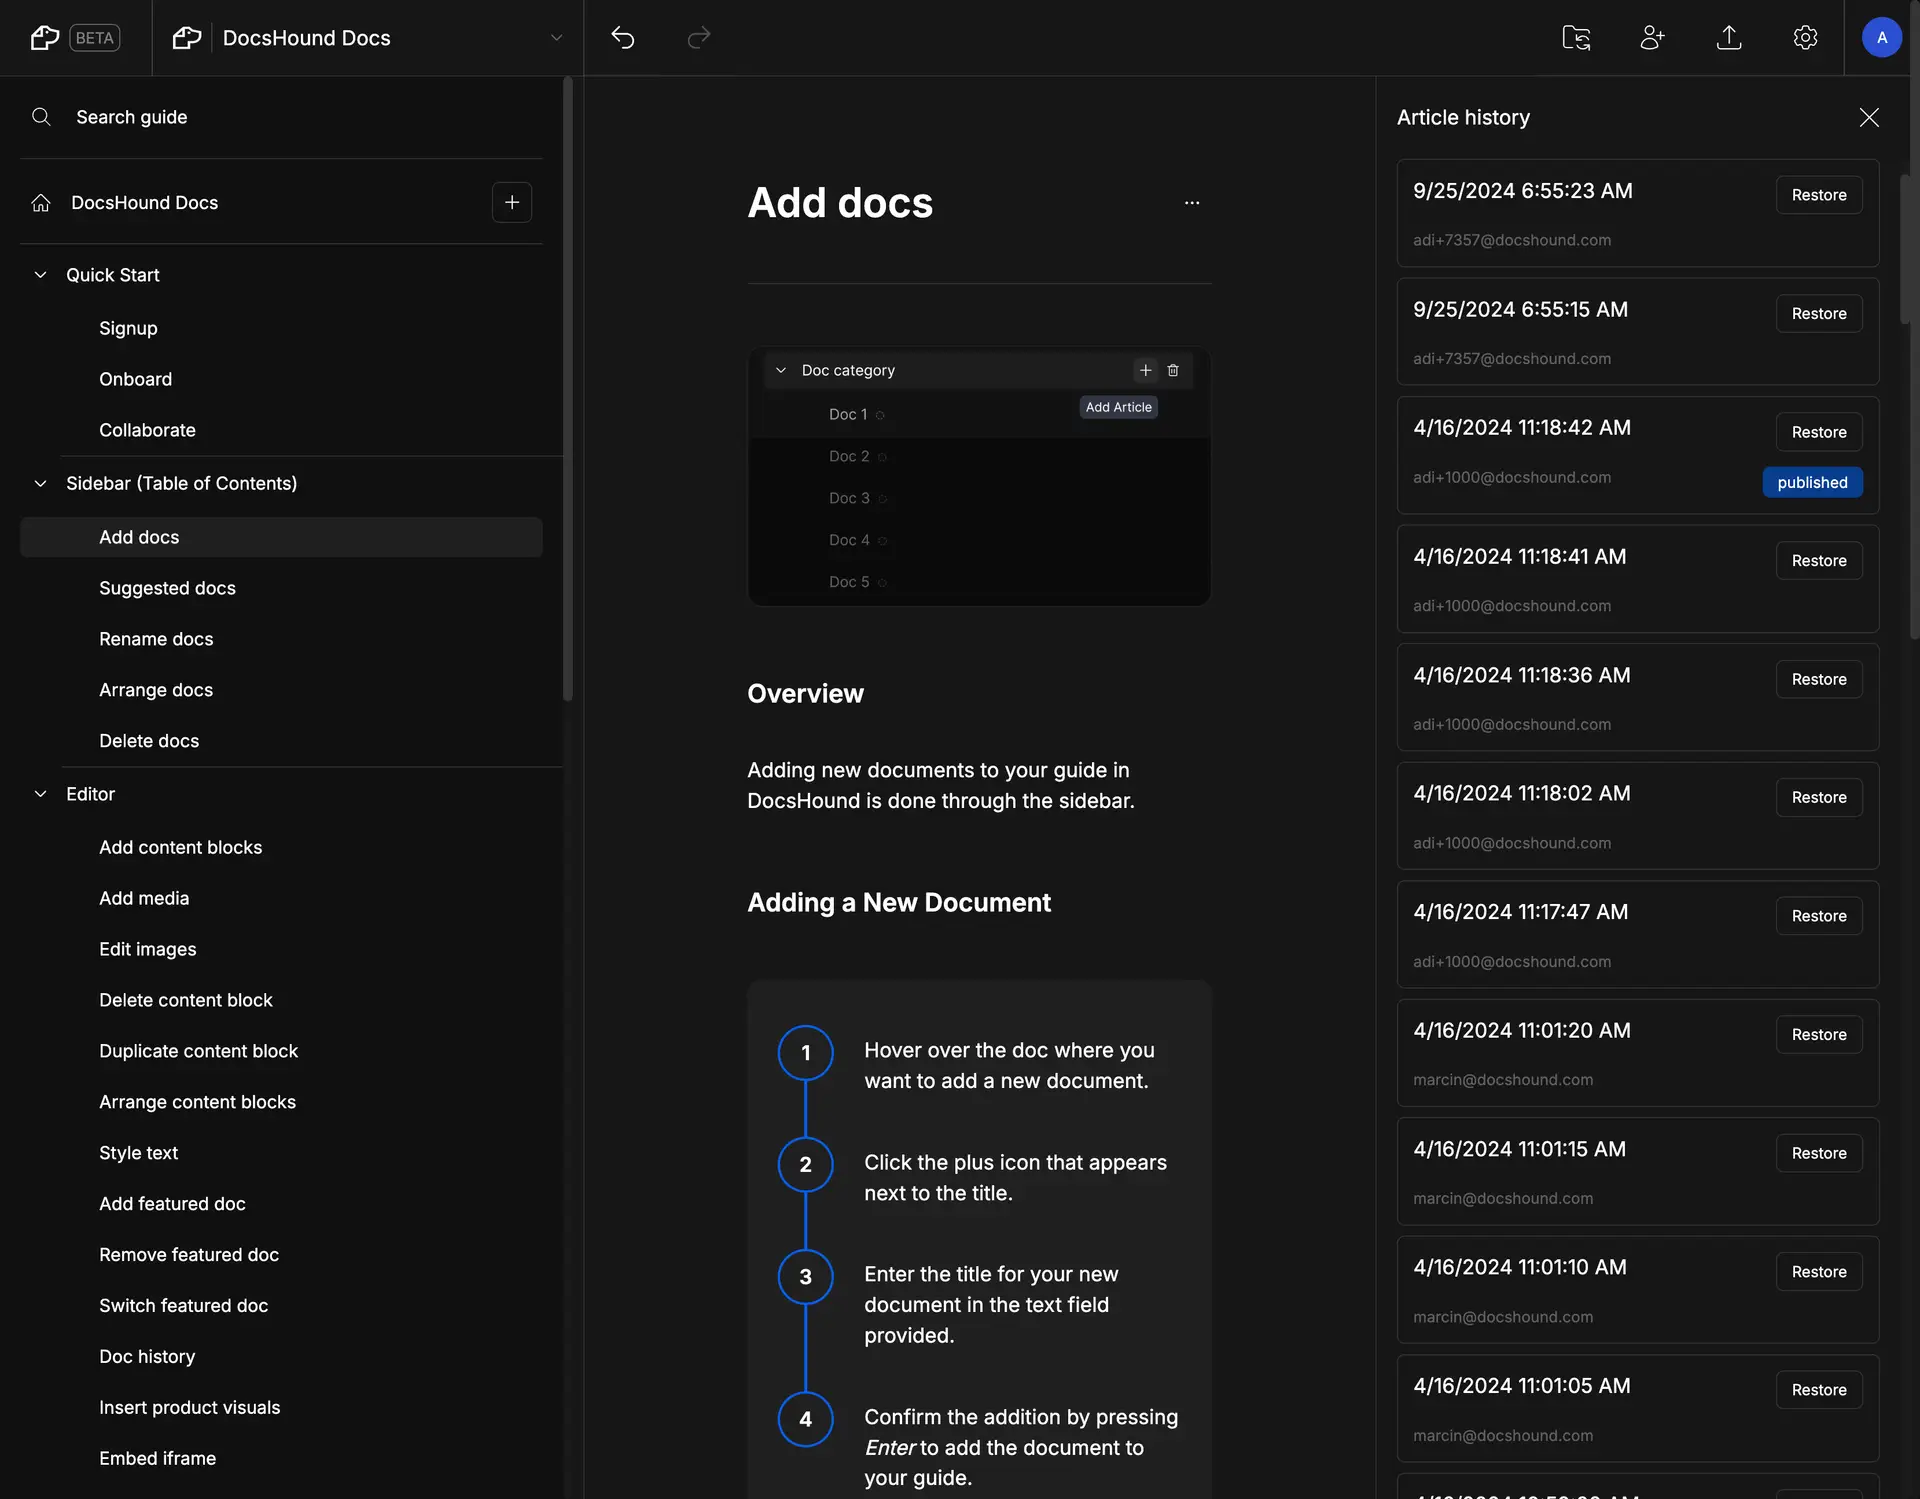Restore version from 9/25/2024 6:55:23 AM

click(x=1819, y=195)
